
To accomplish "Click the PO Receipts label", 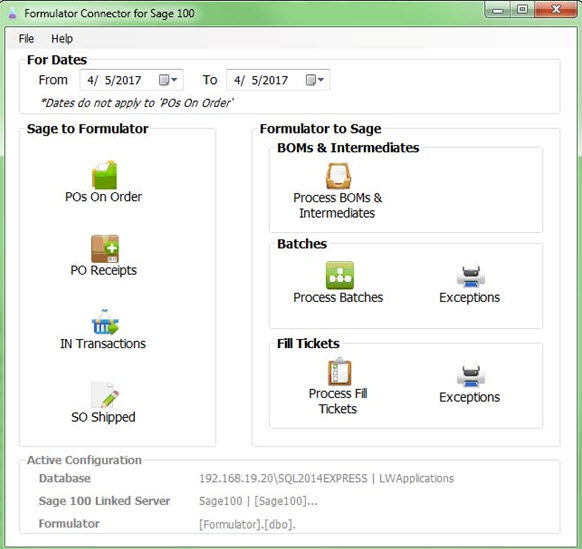I will 104,270.
